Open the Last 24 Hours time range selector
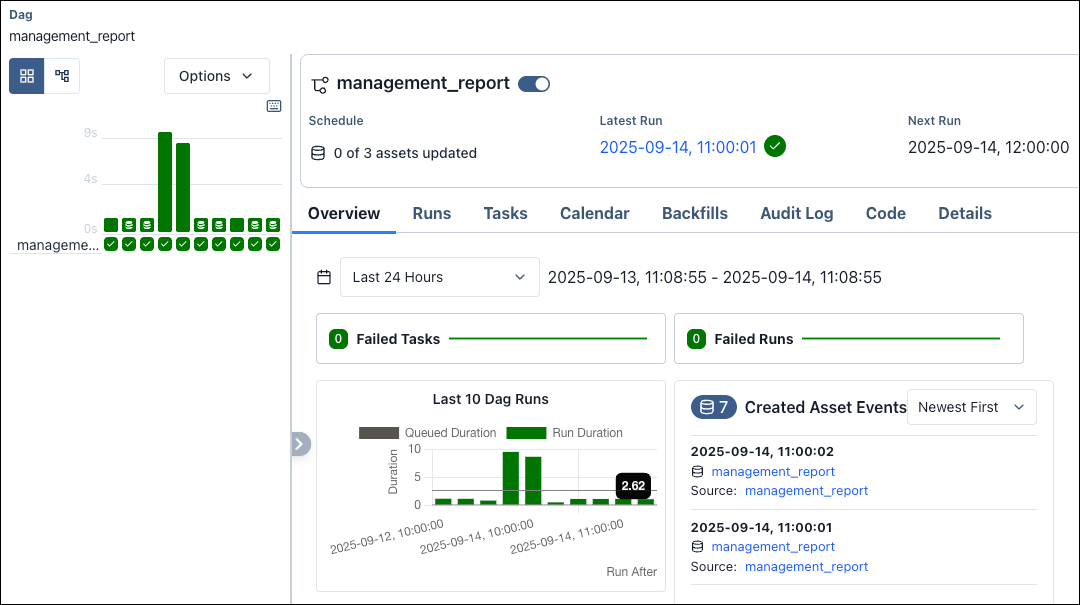Image resolution: width=1080 pixels, height=605 pixels. click(439, 276)
